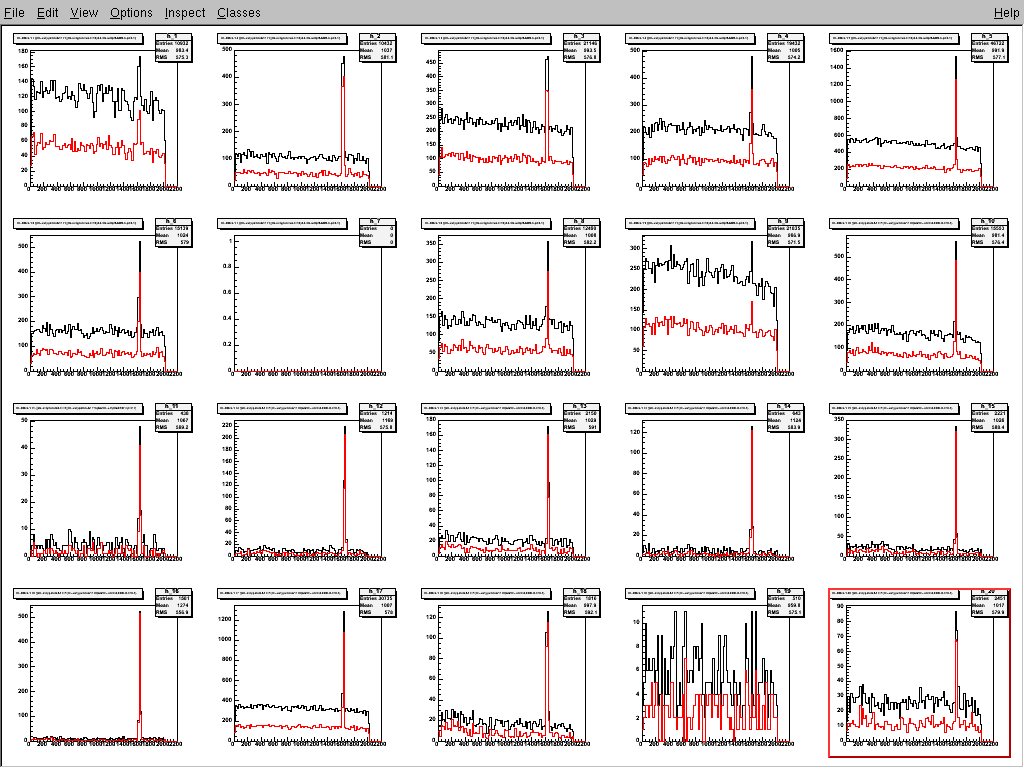Select the h_13 statistics box
Image resolution: width=1024 pixels, height=768 pixels.
[x=581, y=417]
